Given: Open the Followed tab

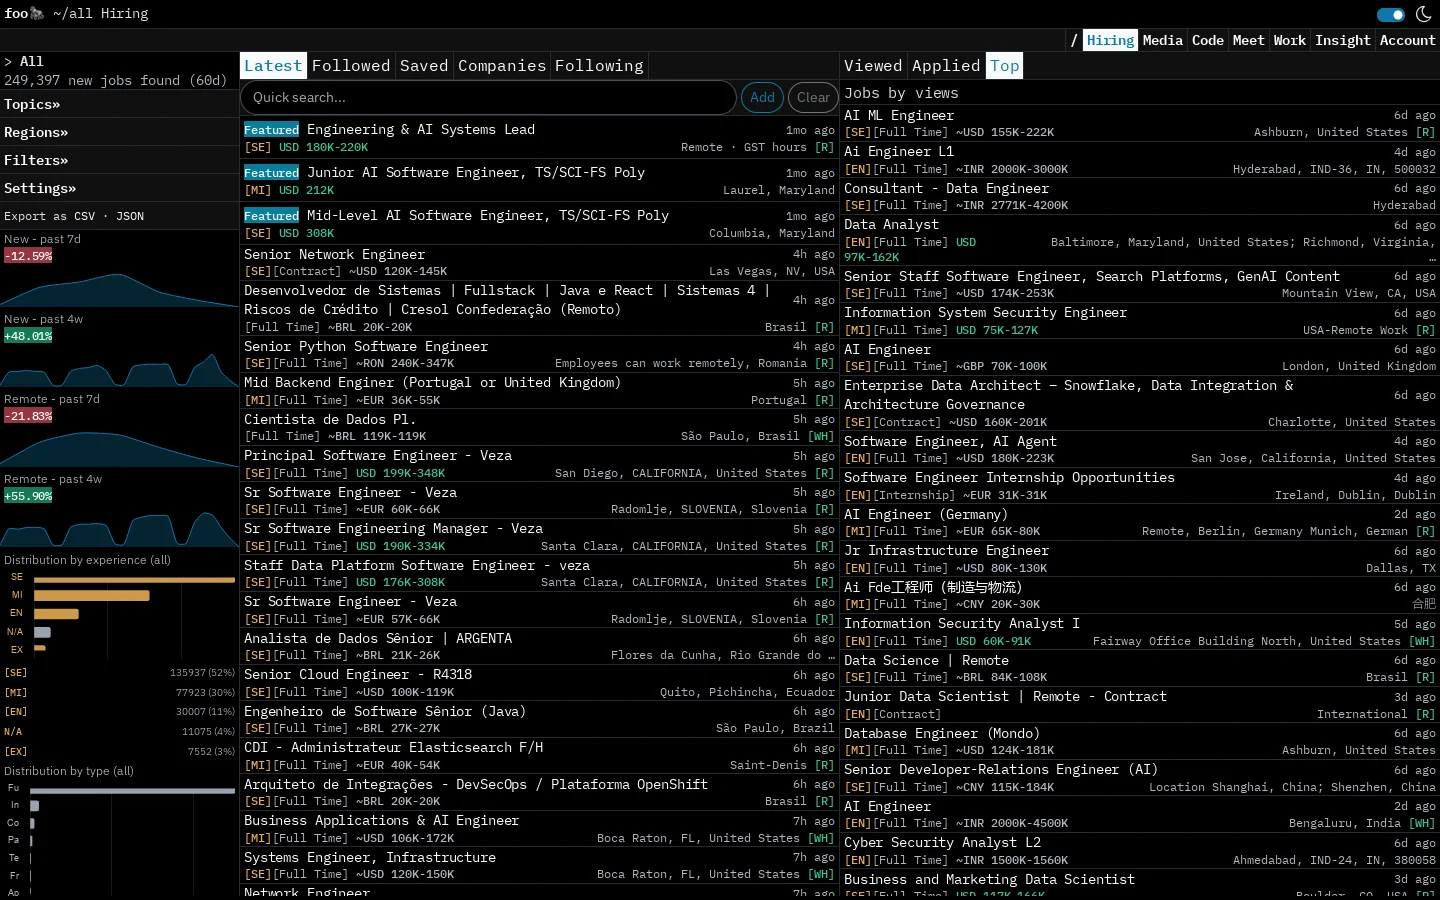Looking at the screenshot, I should 351,66.
